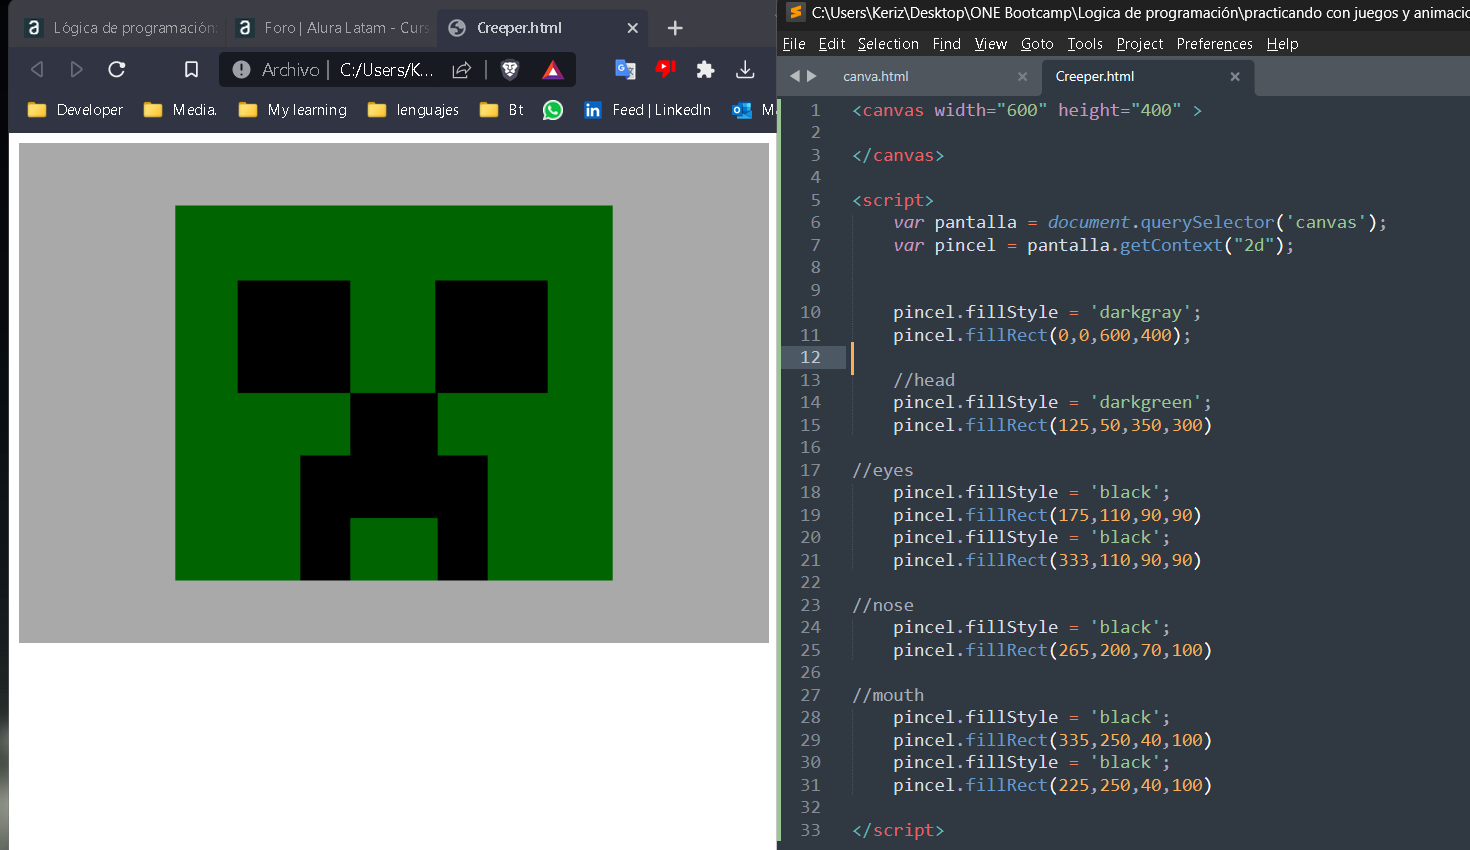Click closing </script> tag
This screenshot has height=850, width=1470.
[x=898, y=830]
